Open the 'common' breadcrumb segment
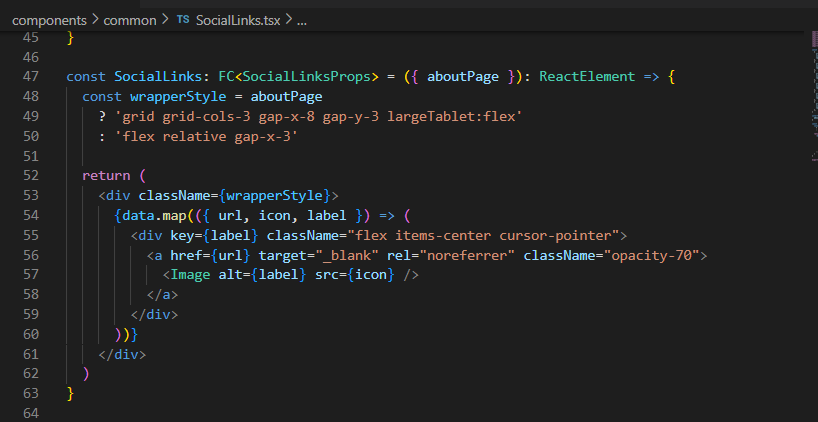This screenshot has width=818, height=422. click(x=130, y=20)
